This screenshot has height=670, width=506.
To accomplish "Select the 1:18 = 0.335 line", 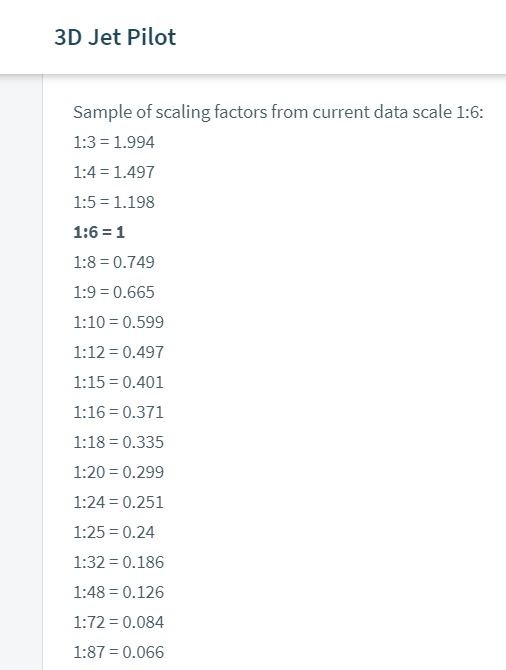I will point(118,442).
